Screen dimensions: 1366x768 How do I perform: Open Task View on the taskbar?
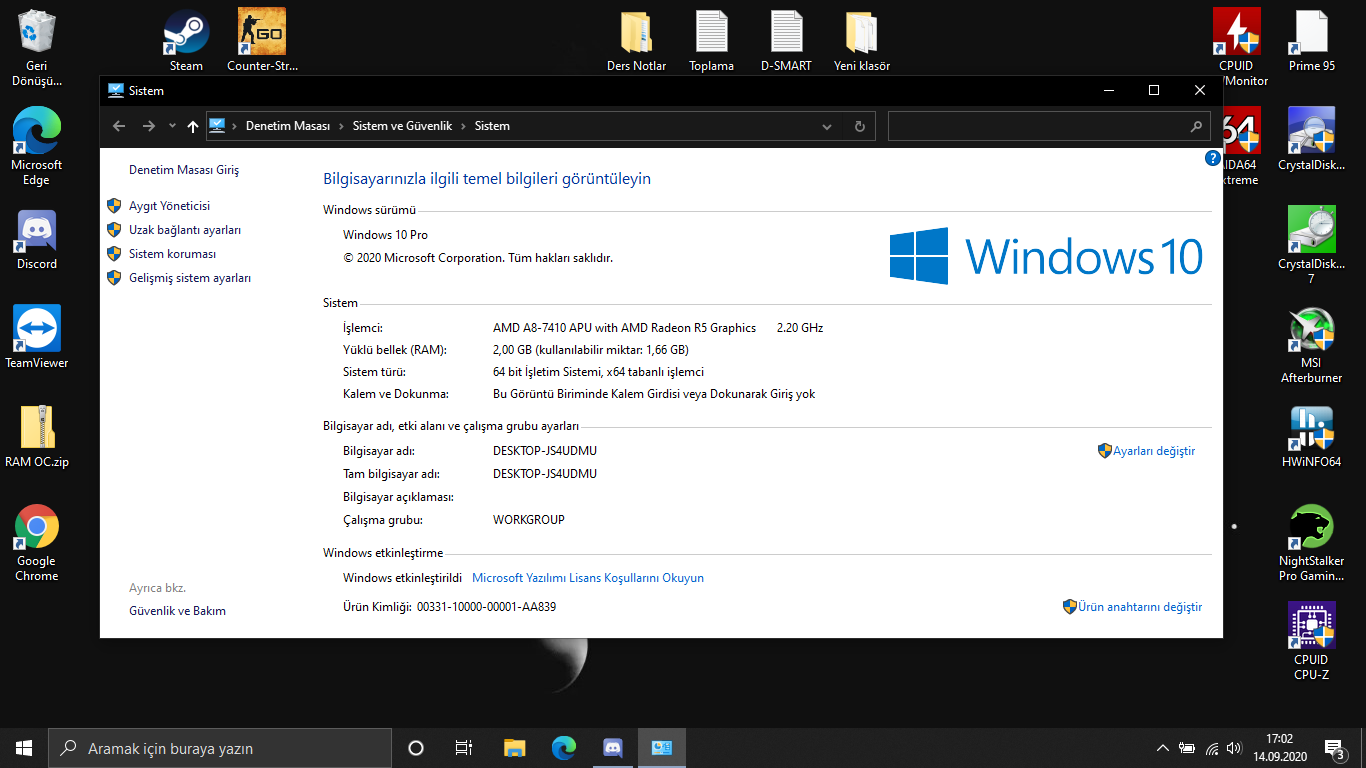[x=464, y=748]
